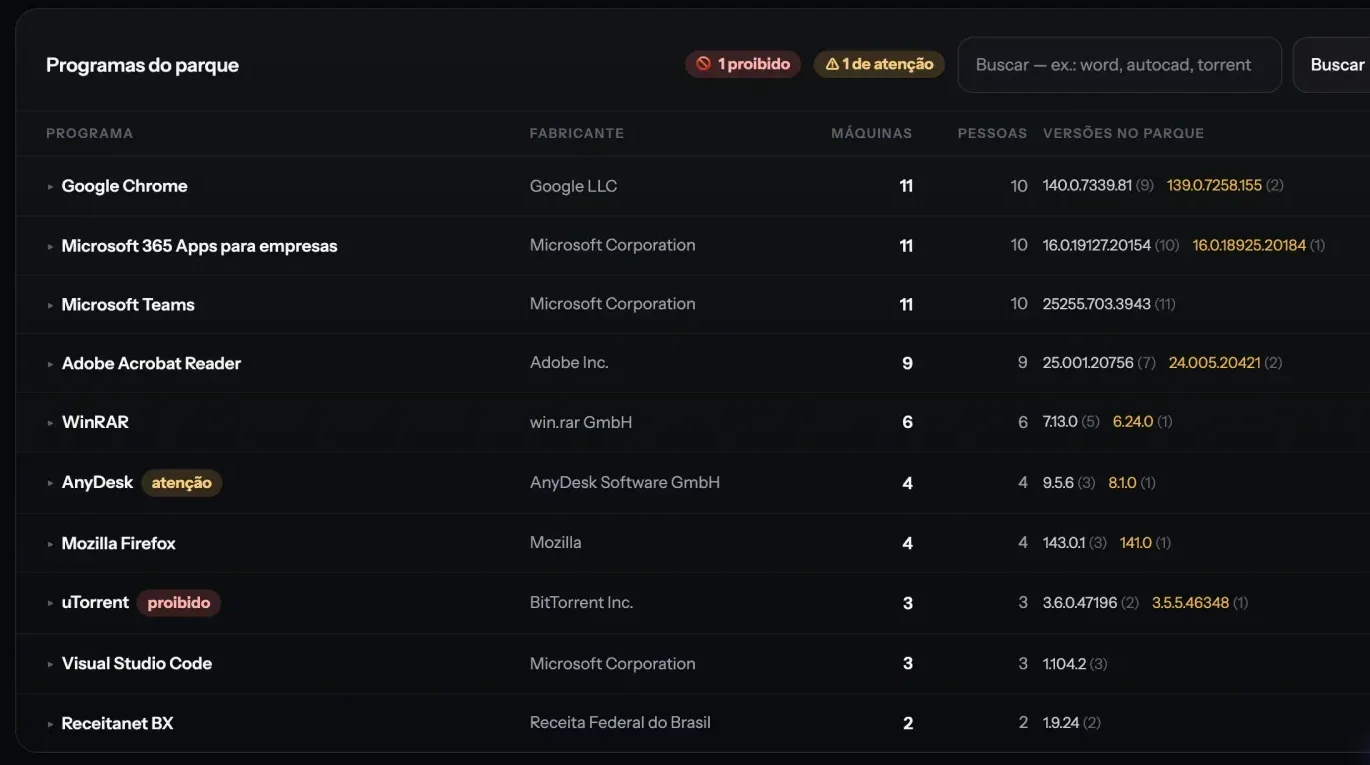
Task: Sort by the FABRICANTE column header
Action: click(x=577, y=133)
